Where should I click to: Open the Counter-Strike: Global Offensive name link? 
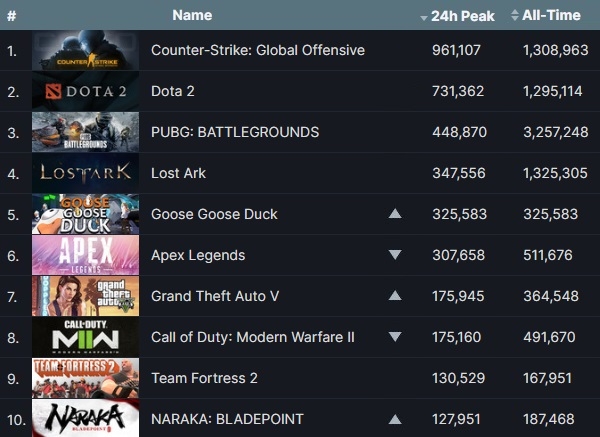258,50
